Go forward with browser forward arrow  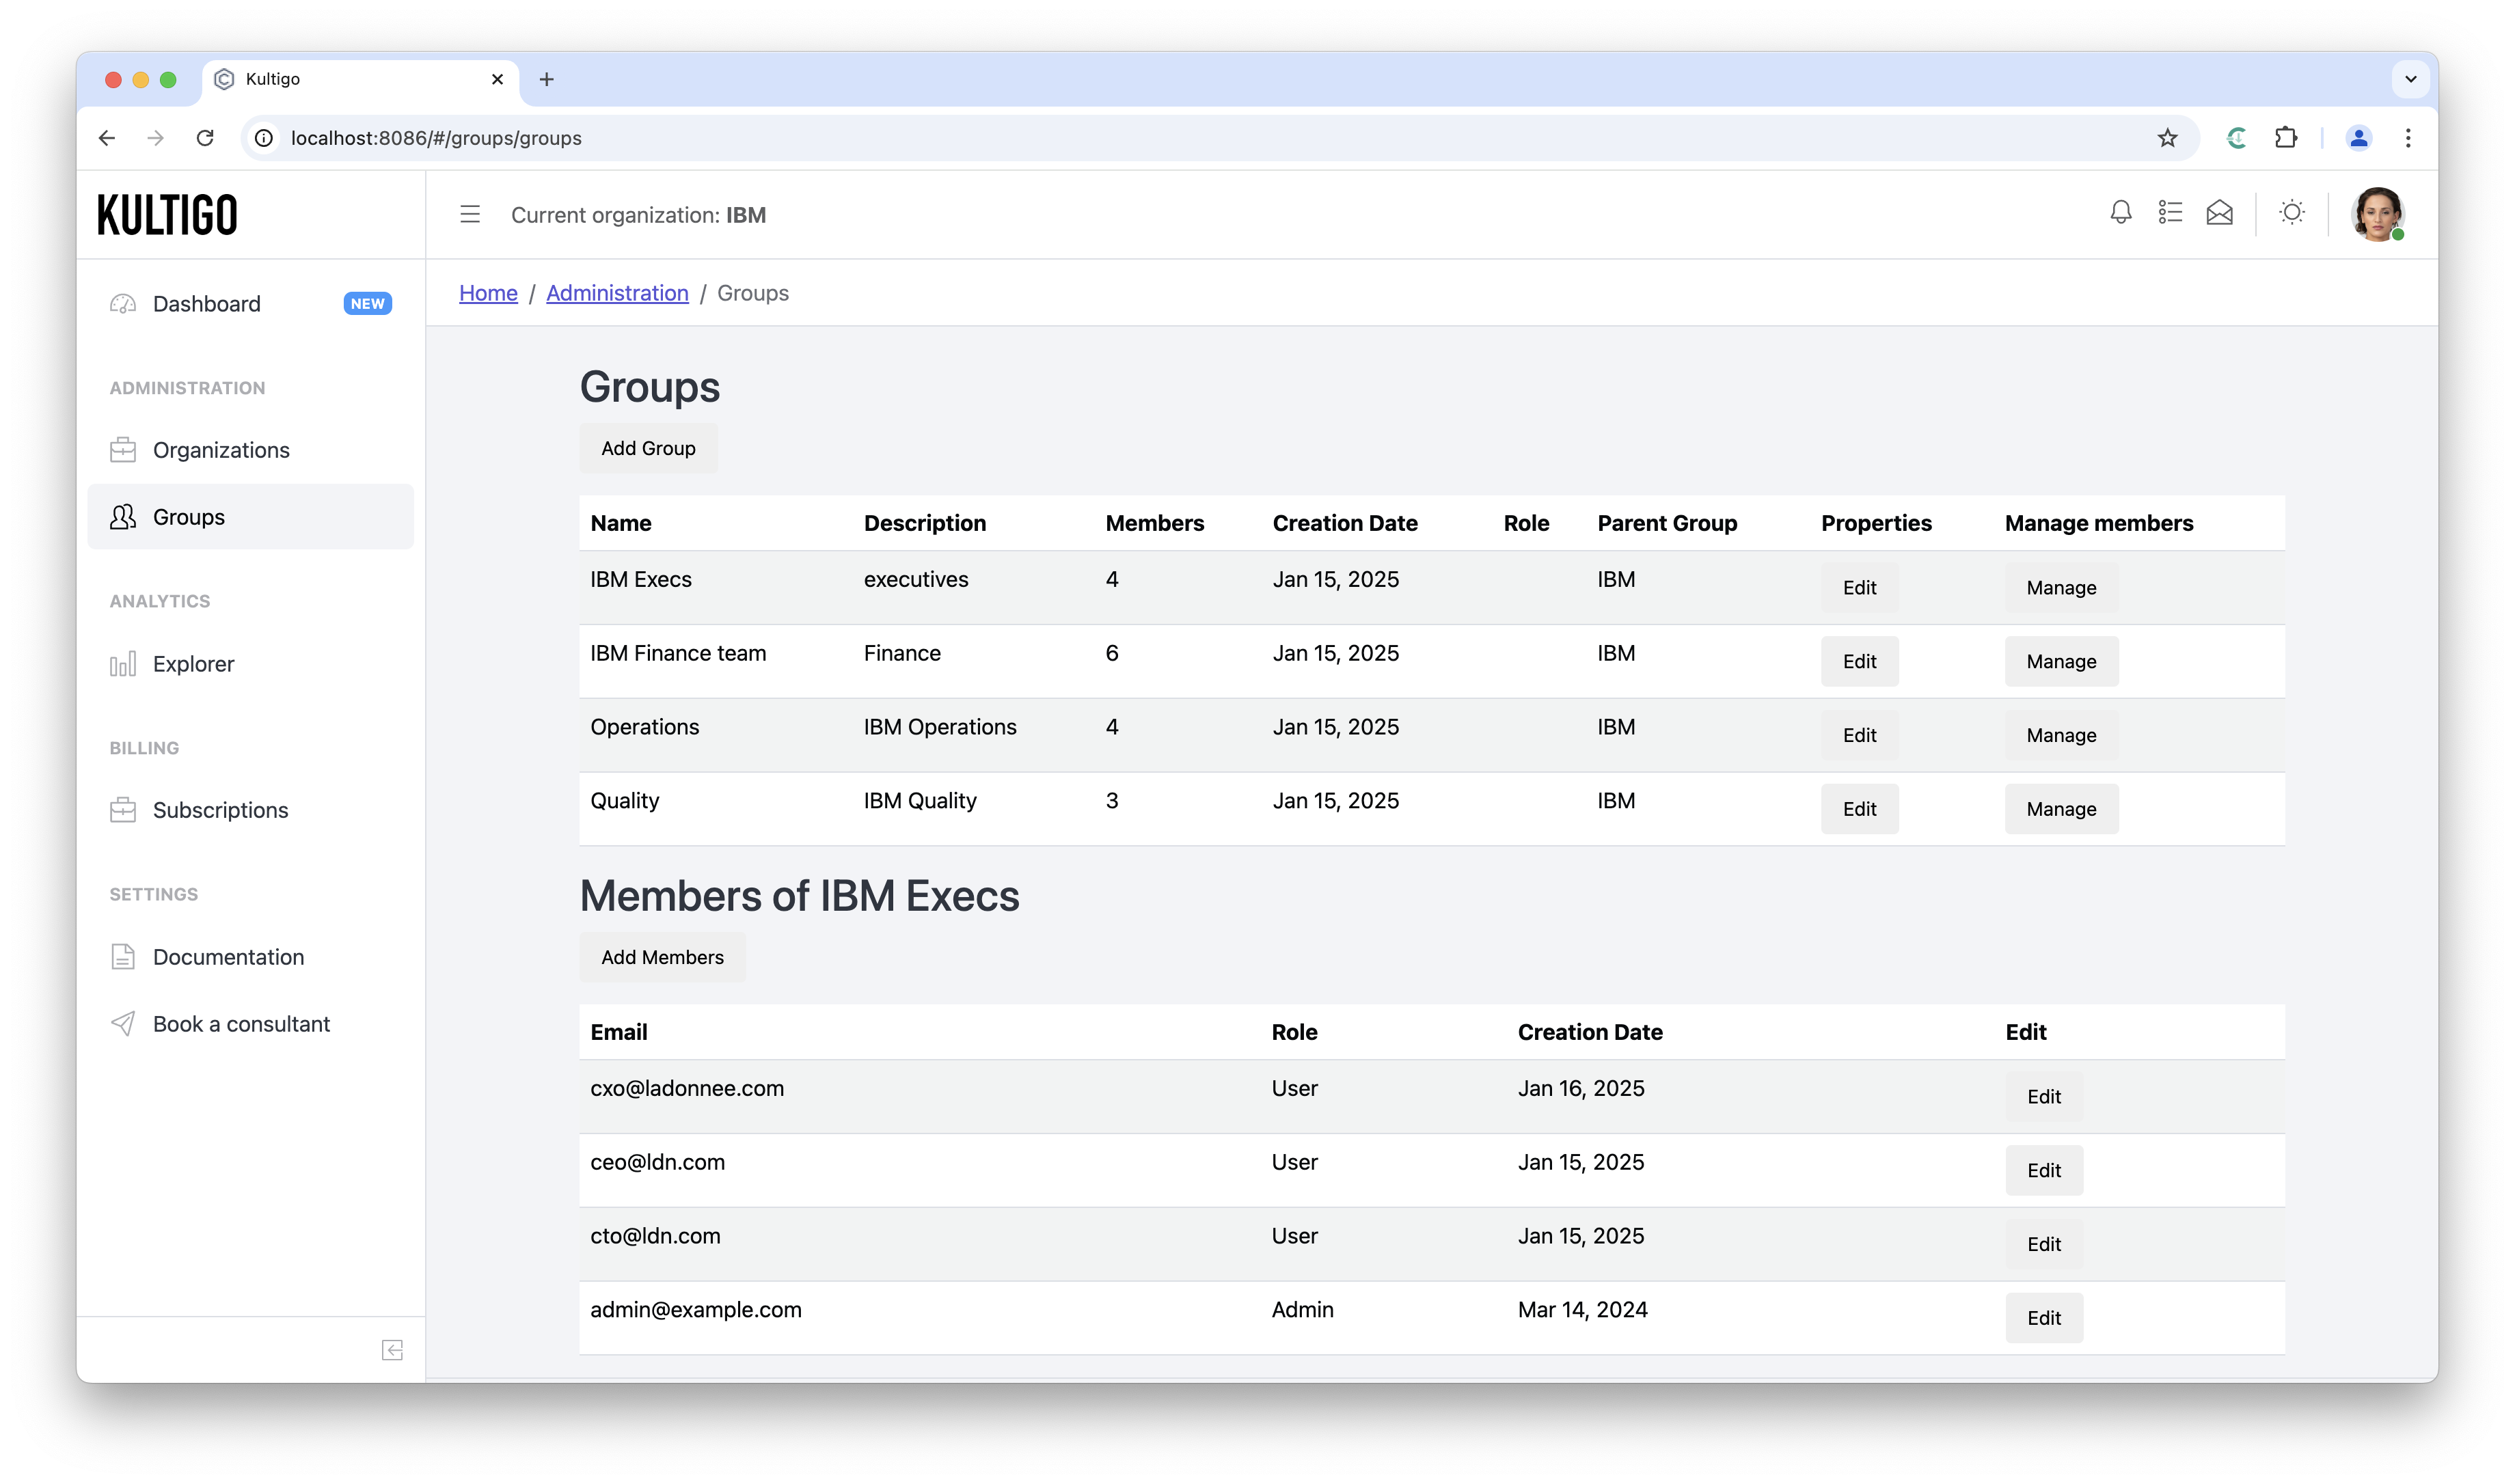[155, 138]
